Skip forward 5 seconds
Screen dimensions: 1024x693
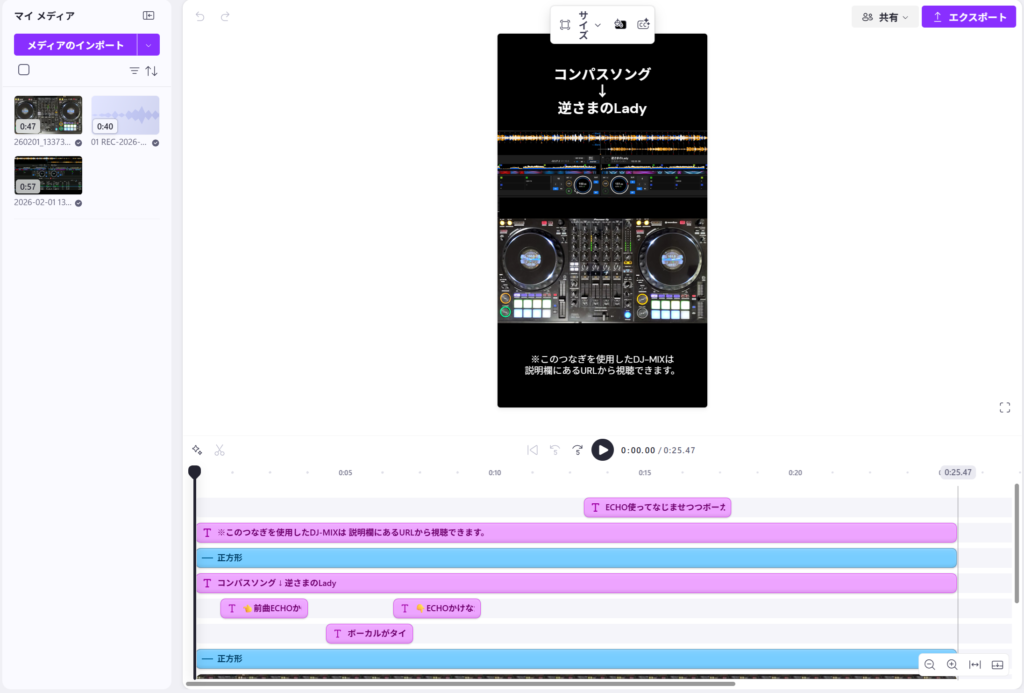(x=577, y=450)
